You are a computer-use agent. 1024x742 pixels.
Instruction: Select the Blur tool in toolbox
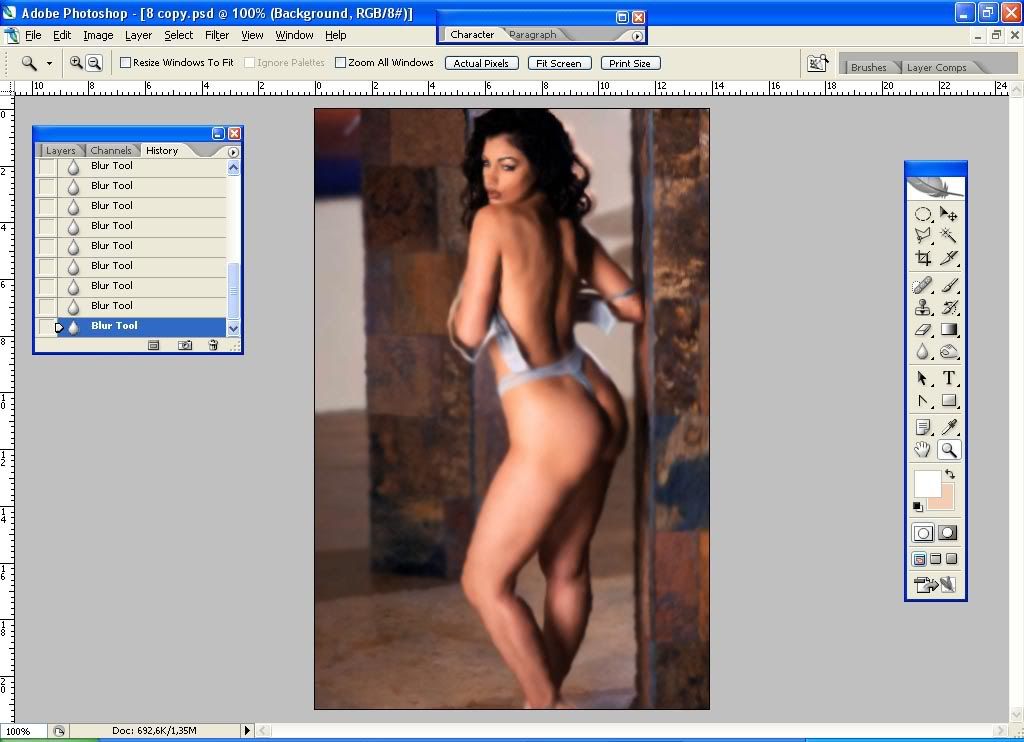923,351
